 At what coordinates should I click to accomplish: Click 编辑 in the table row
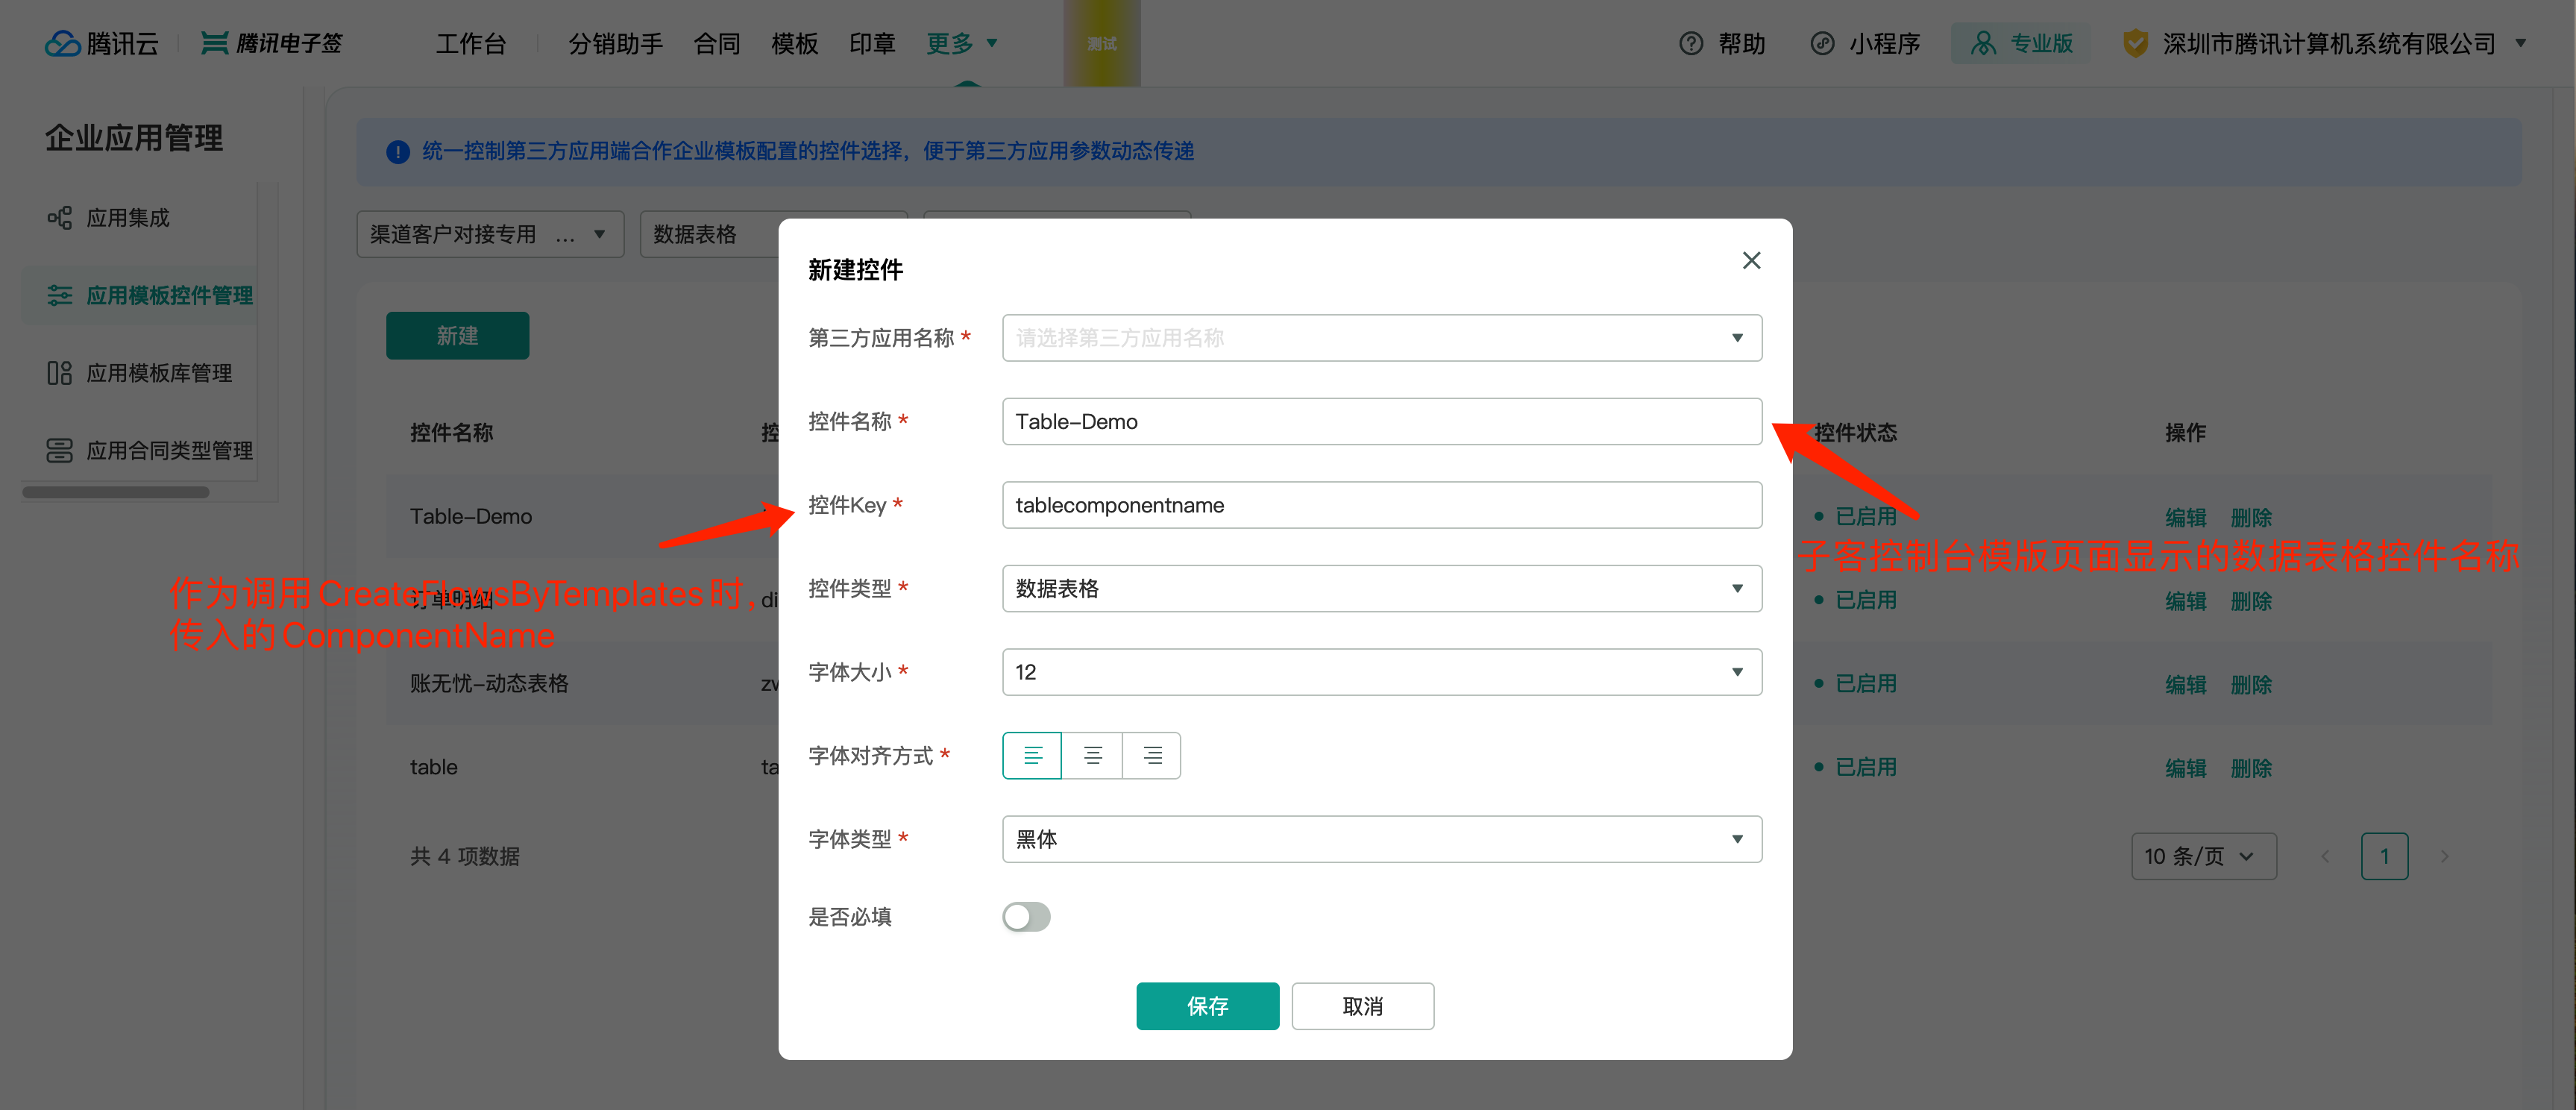(2185, 768)
